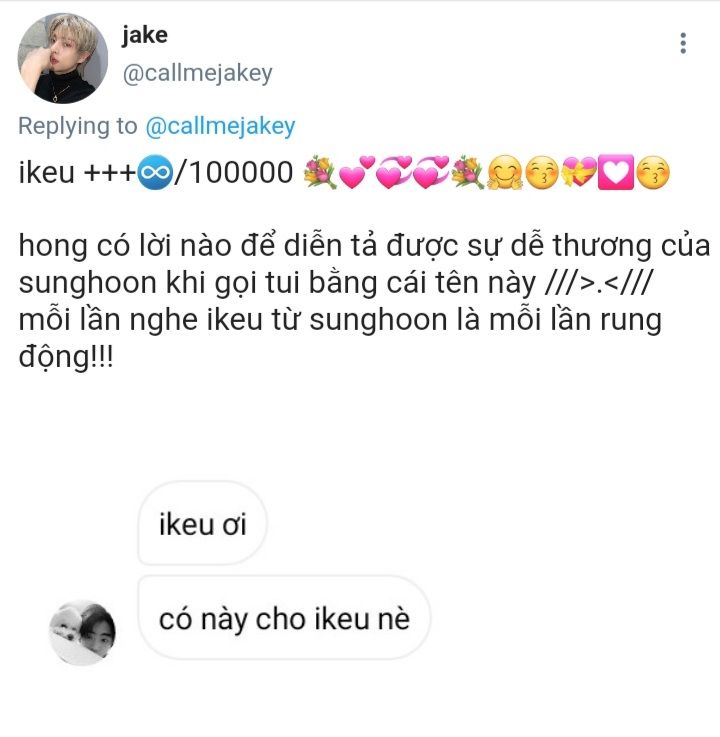Tap the first bouquet emoji after 100000
Viewport: 720px width, 737px height.
coord(320,172)
